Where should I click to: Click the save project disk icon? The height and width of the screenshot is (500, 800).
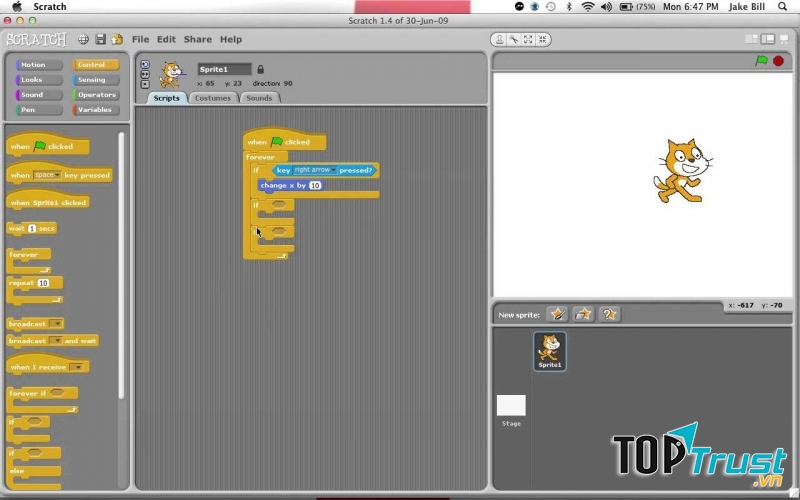pos(100,39)
